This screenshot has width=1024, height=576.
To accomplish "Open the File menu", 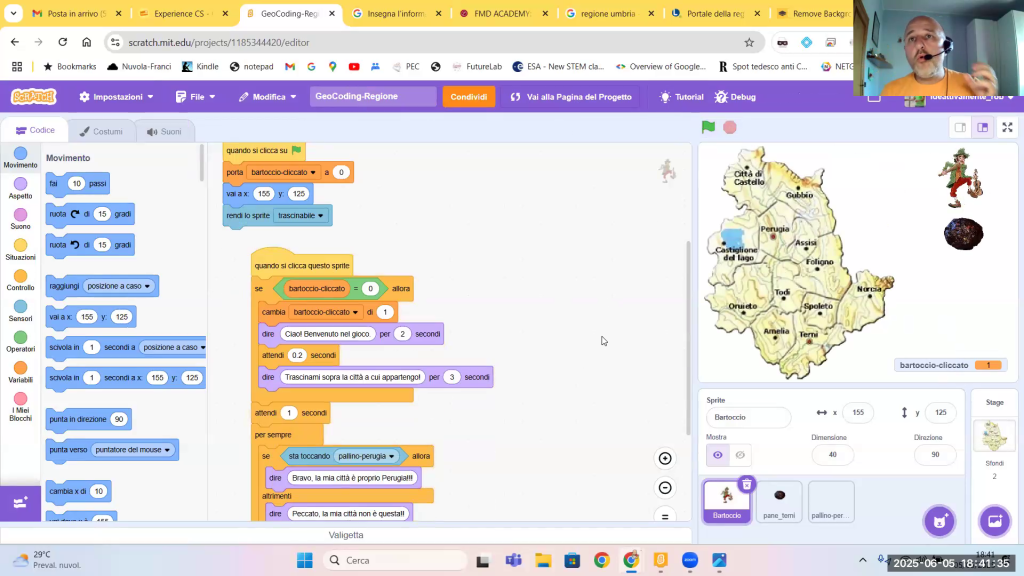I will click(195, 97).
